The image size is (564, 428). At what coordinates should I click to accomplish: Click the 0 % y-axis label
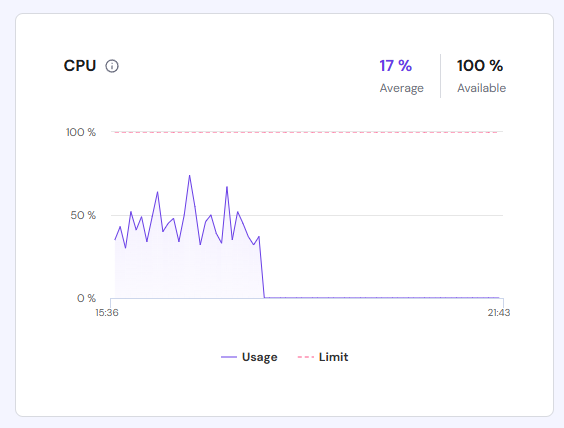tap(86, 298)
